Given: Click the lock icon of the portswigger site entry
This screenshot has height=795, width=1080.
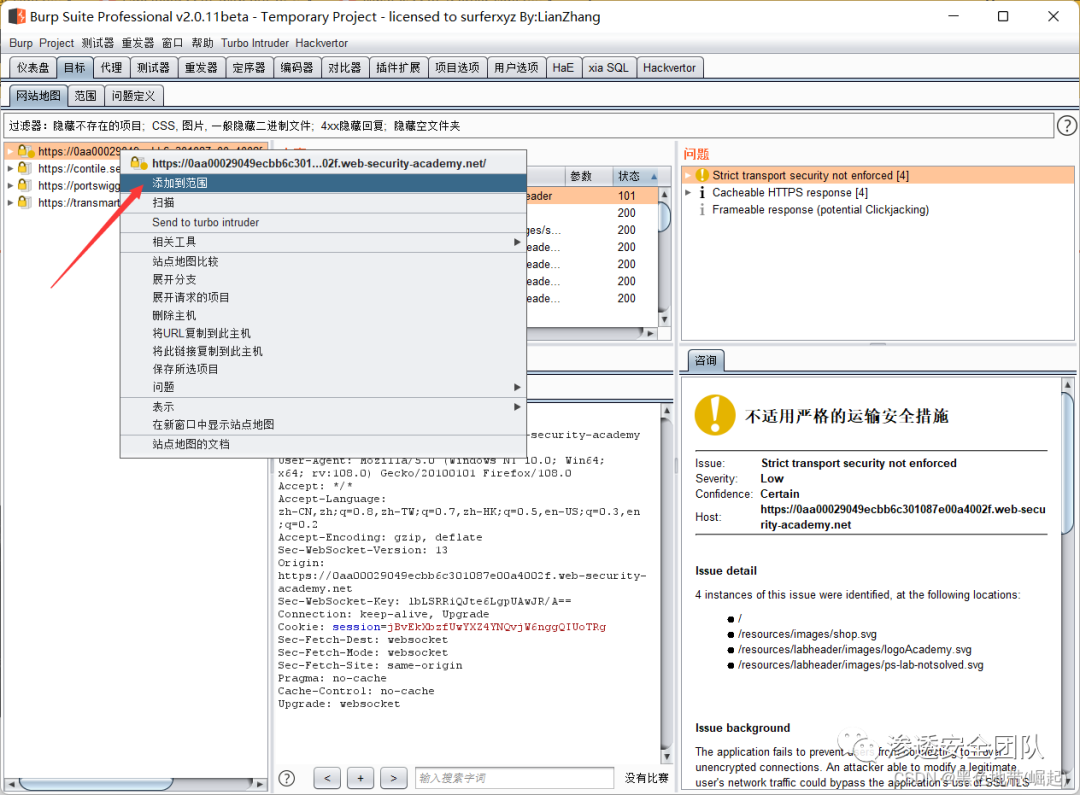Looking at the screenshot, I should pos(25,185).
